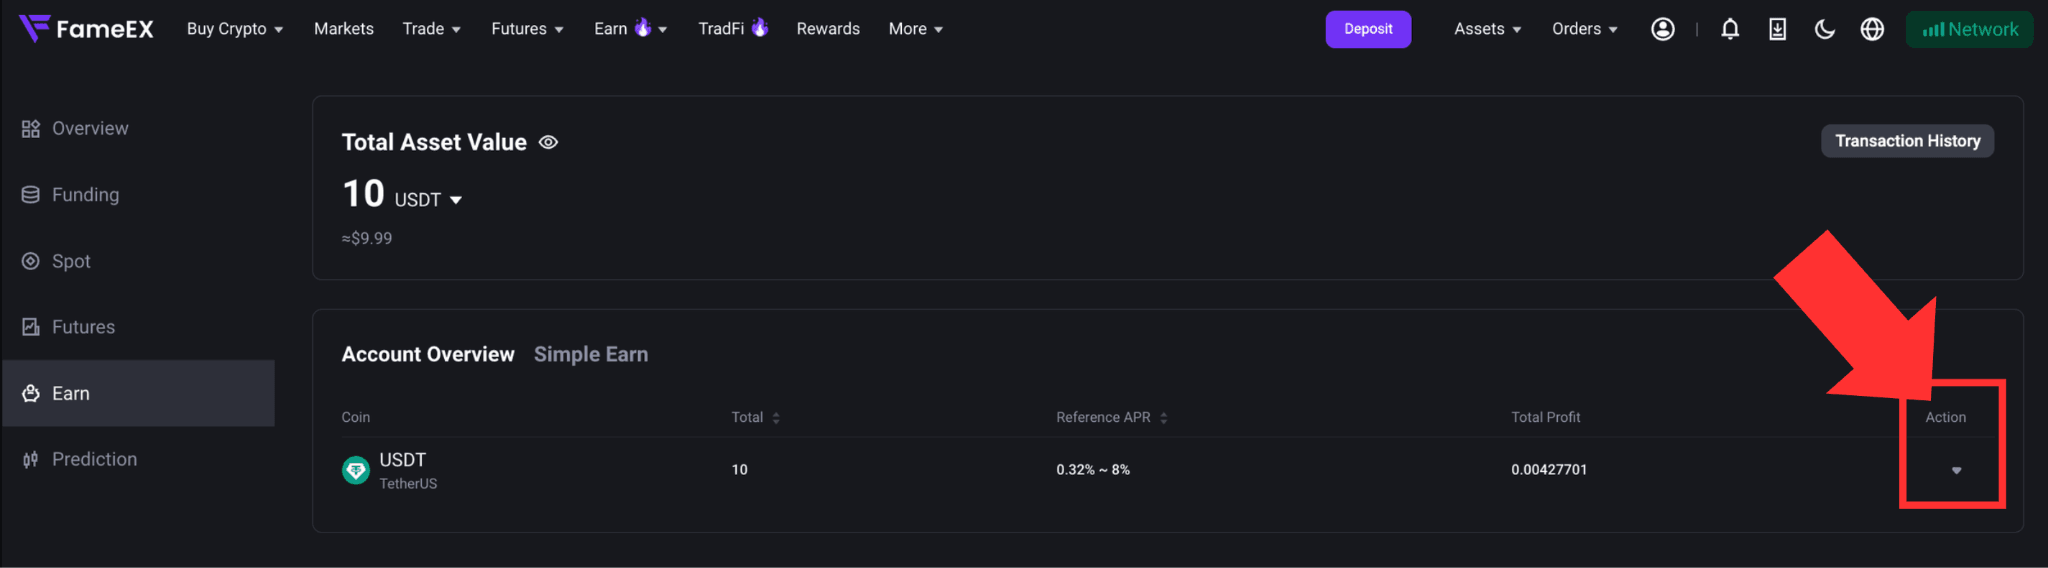
Task: Sort the table by Total column
Action: coord(776,418)
